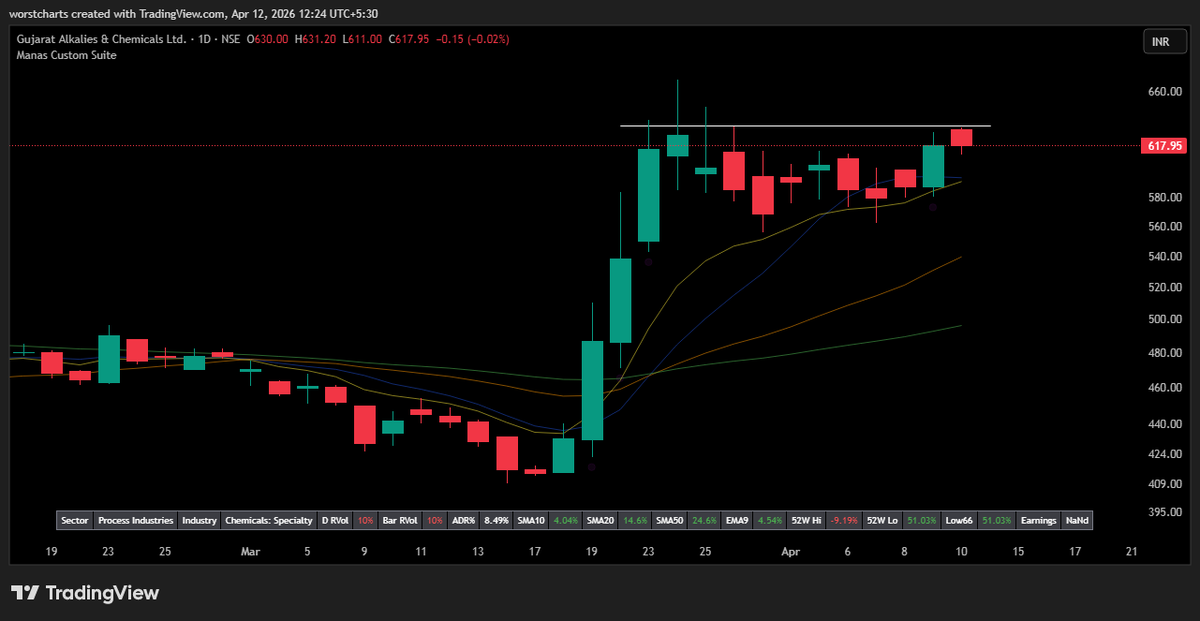Click the SMA50 label cell
The width and height of the screenshot is (1200, 621).
click(669, 520)
